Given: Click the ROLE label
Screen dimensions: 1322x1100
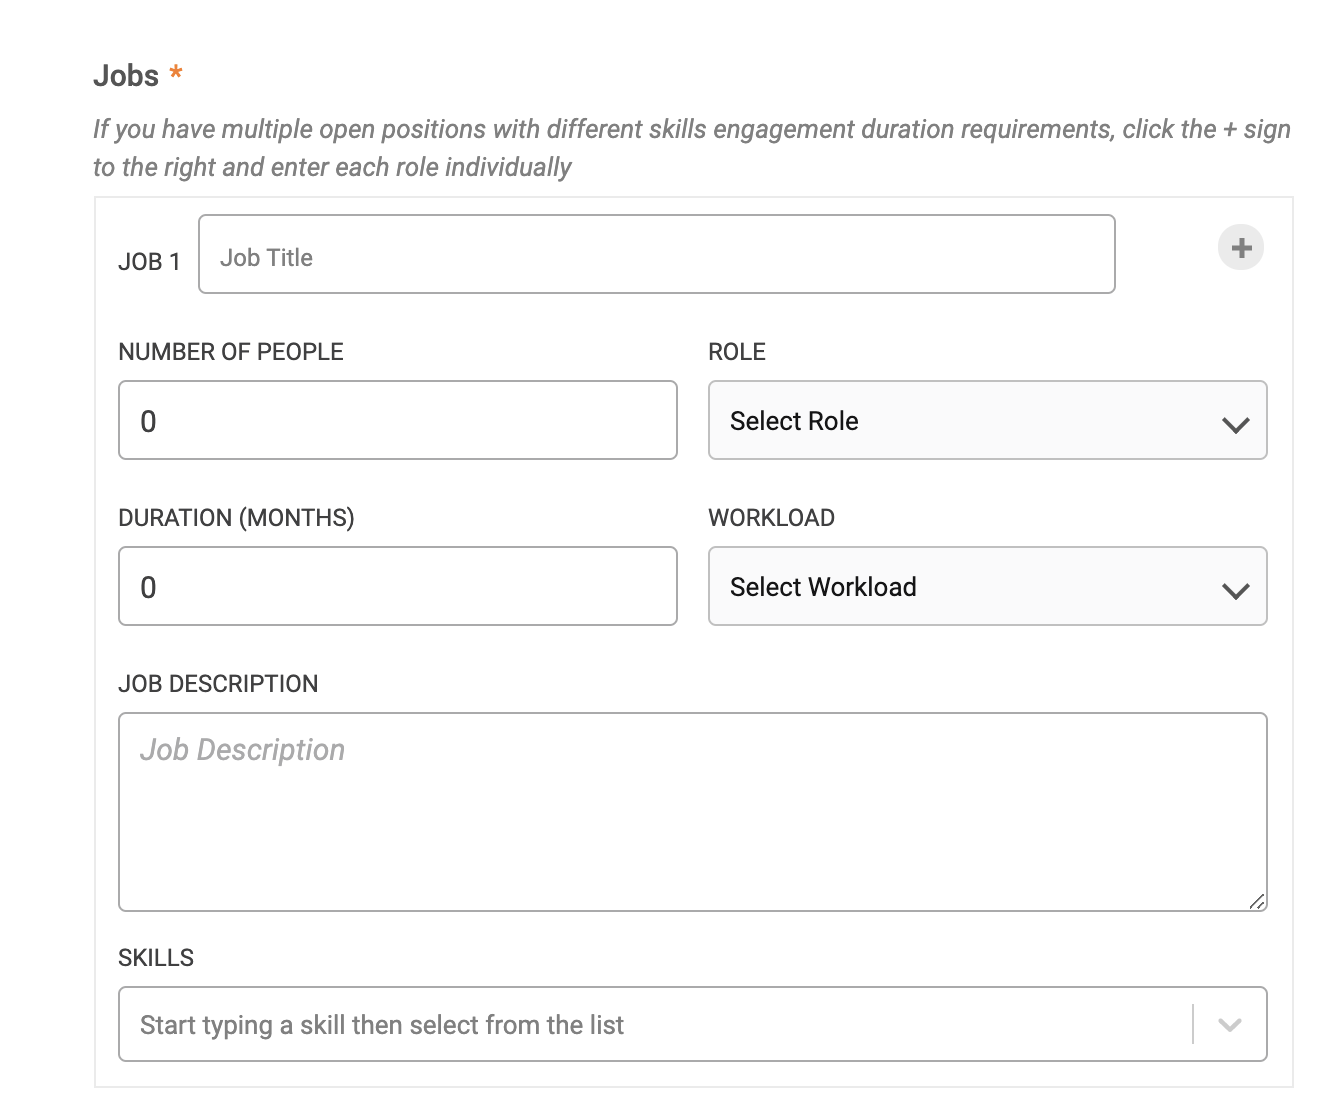Looking at the screenshot, I should pyautogui.click(x=737, y=352).
